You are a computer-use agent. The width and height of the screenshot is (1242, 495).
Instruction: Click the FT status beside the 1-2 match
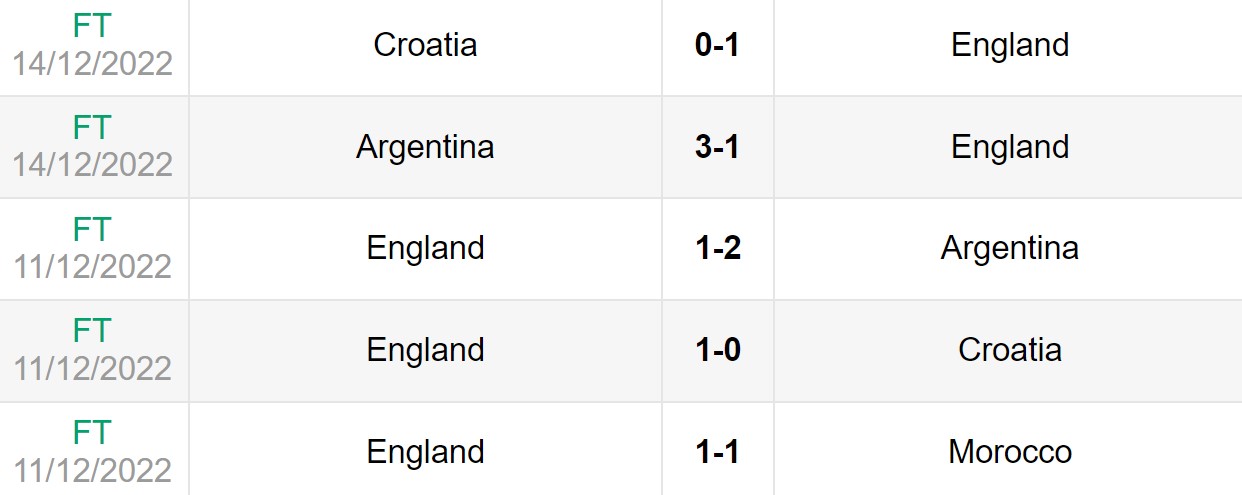(92, 230)
